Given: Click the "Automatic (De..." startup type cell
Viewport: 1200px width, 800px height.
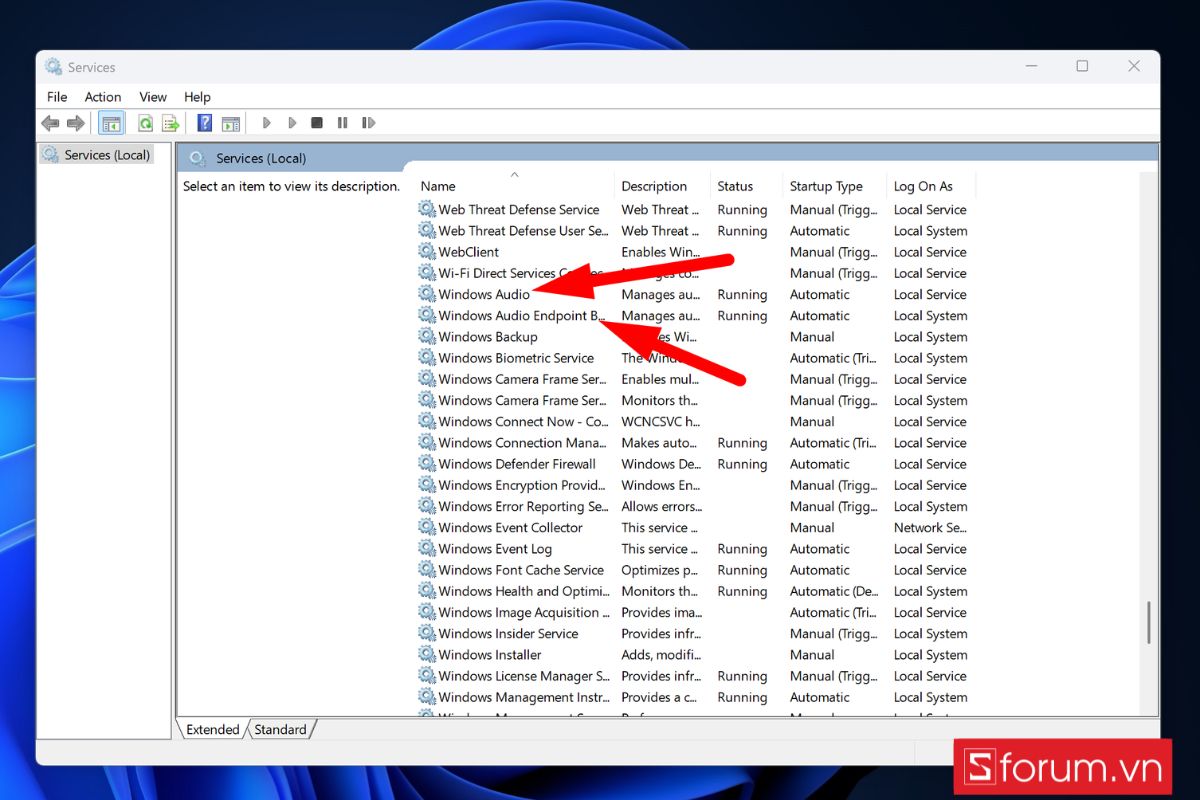Looking at the screenshot, I should (834, 591).
